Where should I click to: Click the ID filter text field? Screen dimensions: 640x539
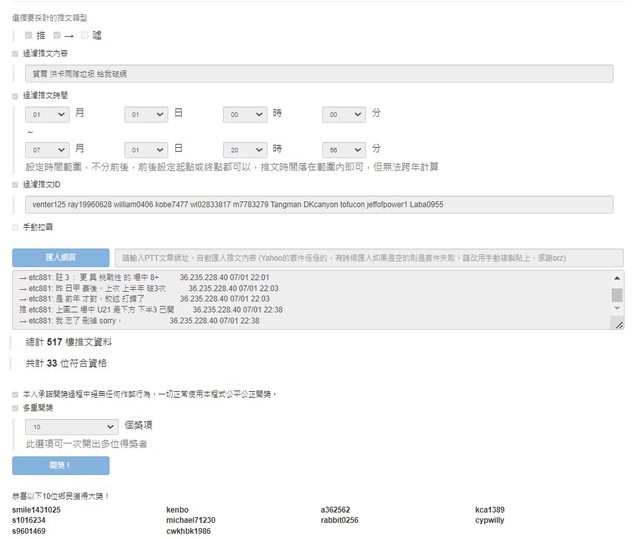[318, 205]
